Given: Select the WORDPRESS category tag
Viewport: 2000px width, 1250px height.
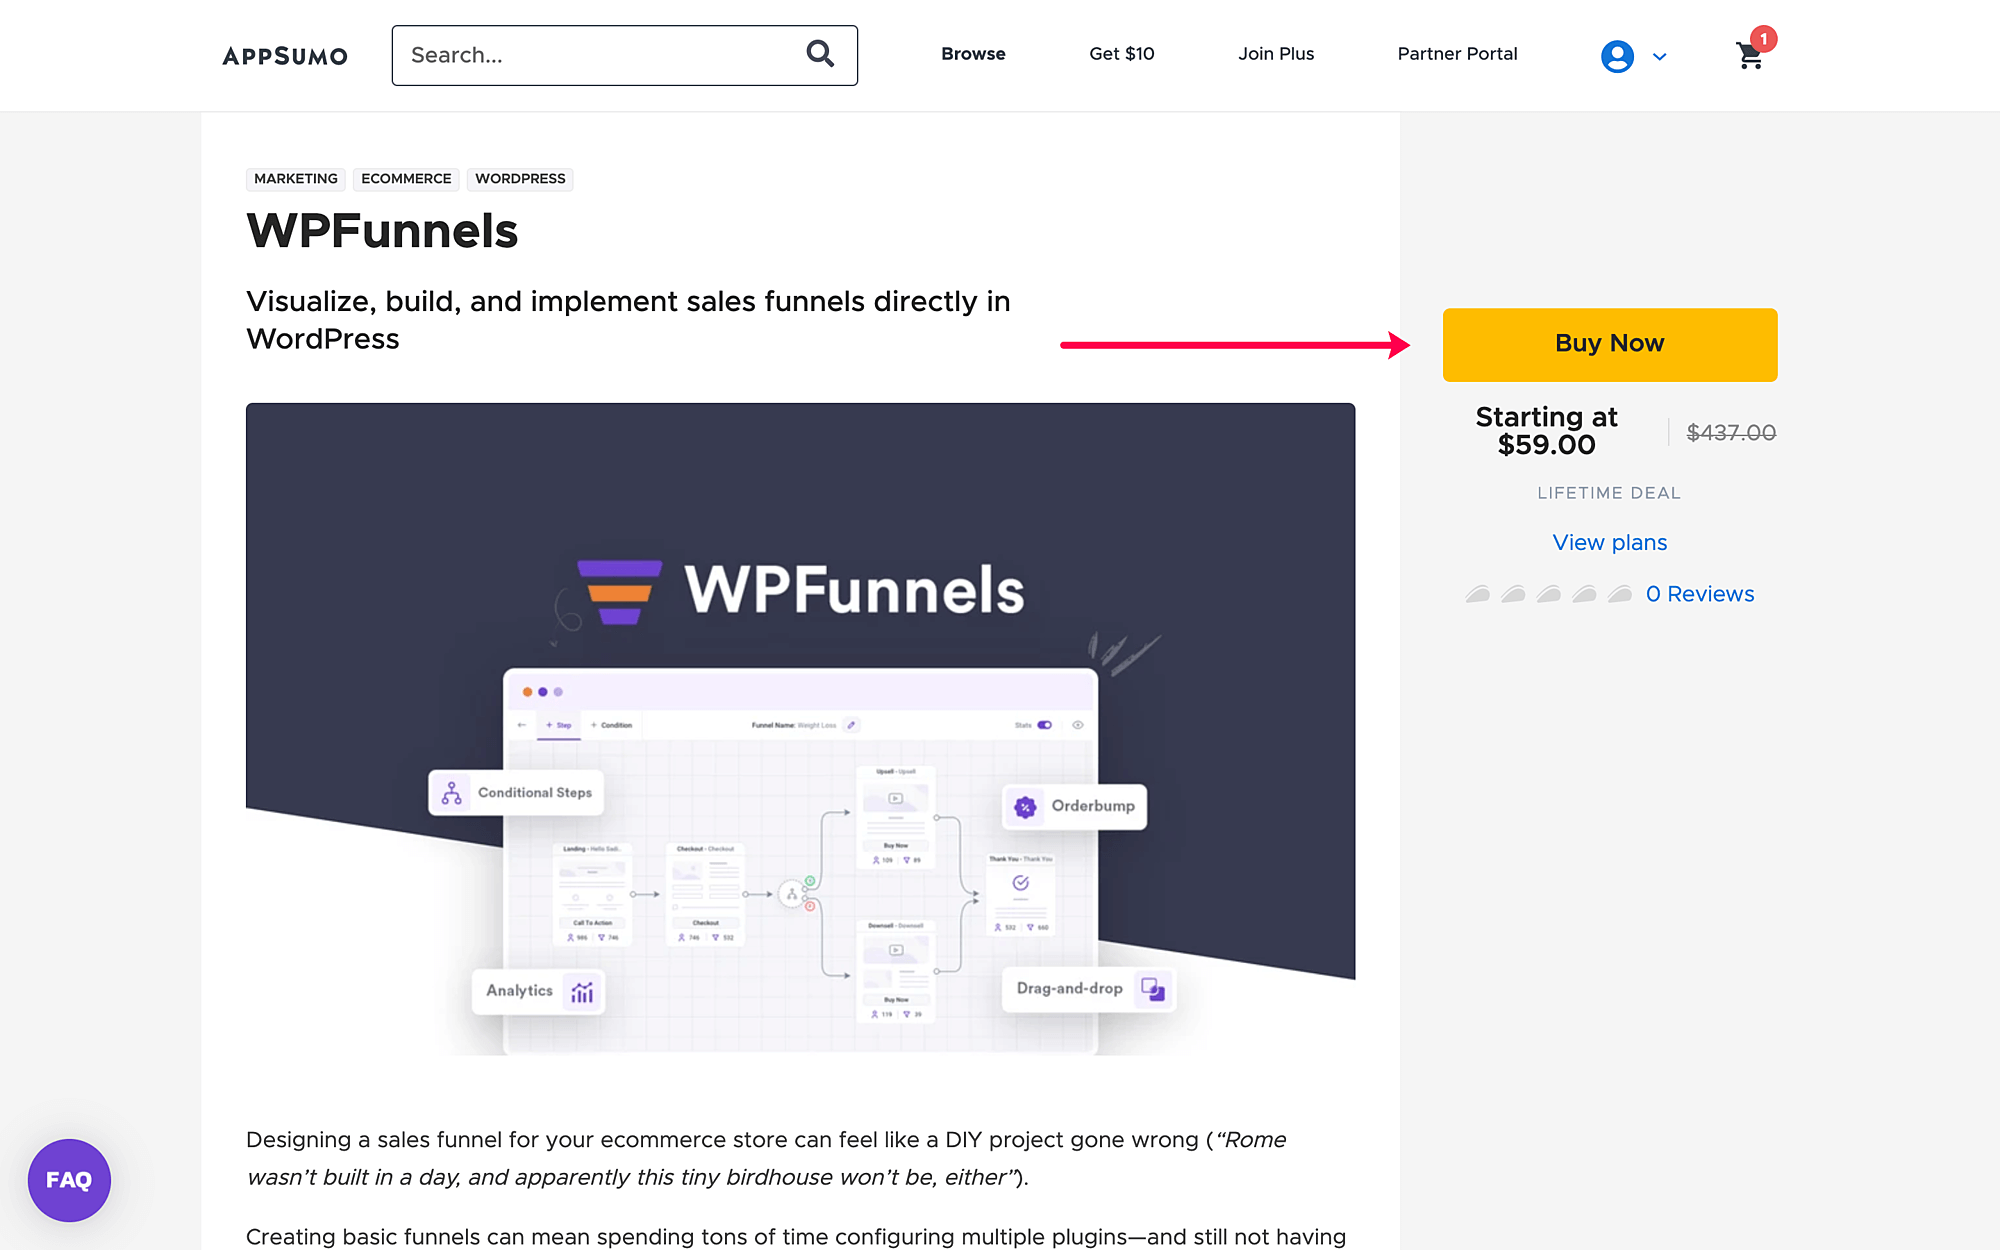Looking at the screenshot, I should point(520,179).
